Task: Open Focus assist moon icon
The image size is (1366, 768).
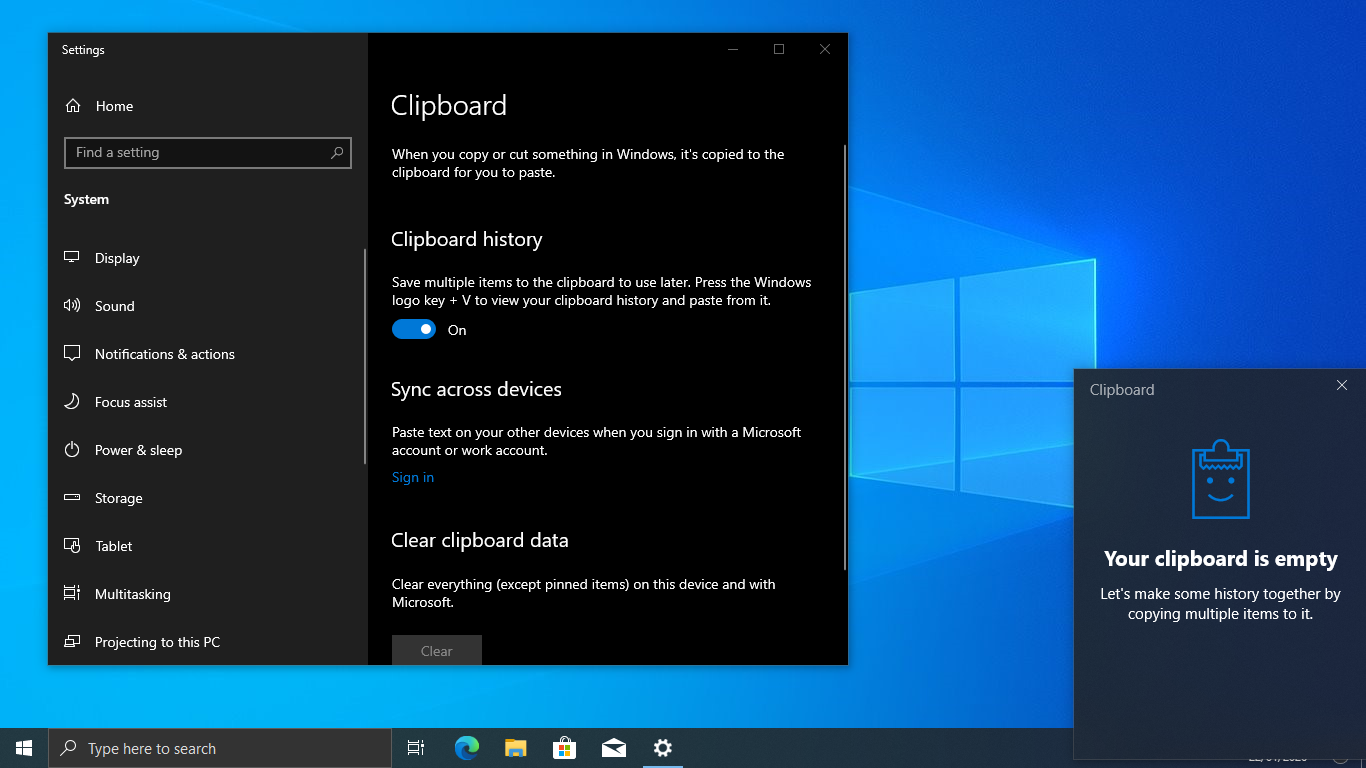Action: coord(72,402)
